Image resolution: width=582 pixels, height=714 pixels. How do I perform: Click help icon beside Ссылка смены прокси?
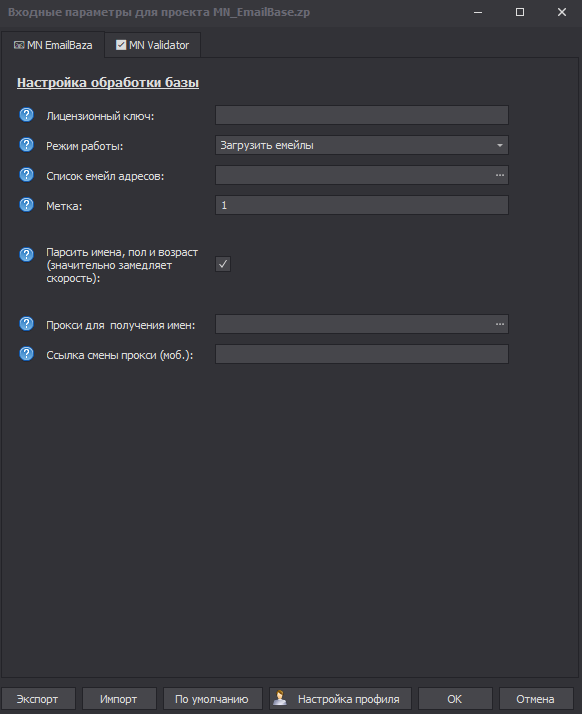pos(26,354)
